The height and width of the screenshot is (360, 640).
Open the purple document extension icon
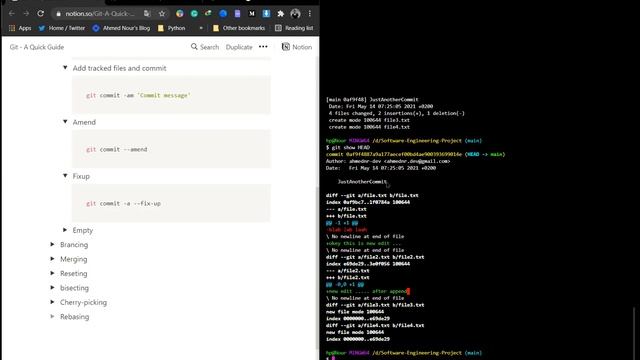tap(237, 13)
